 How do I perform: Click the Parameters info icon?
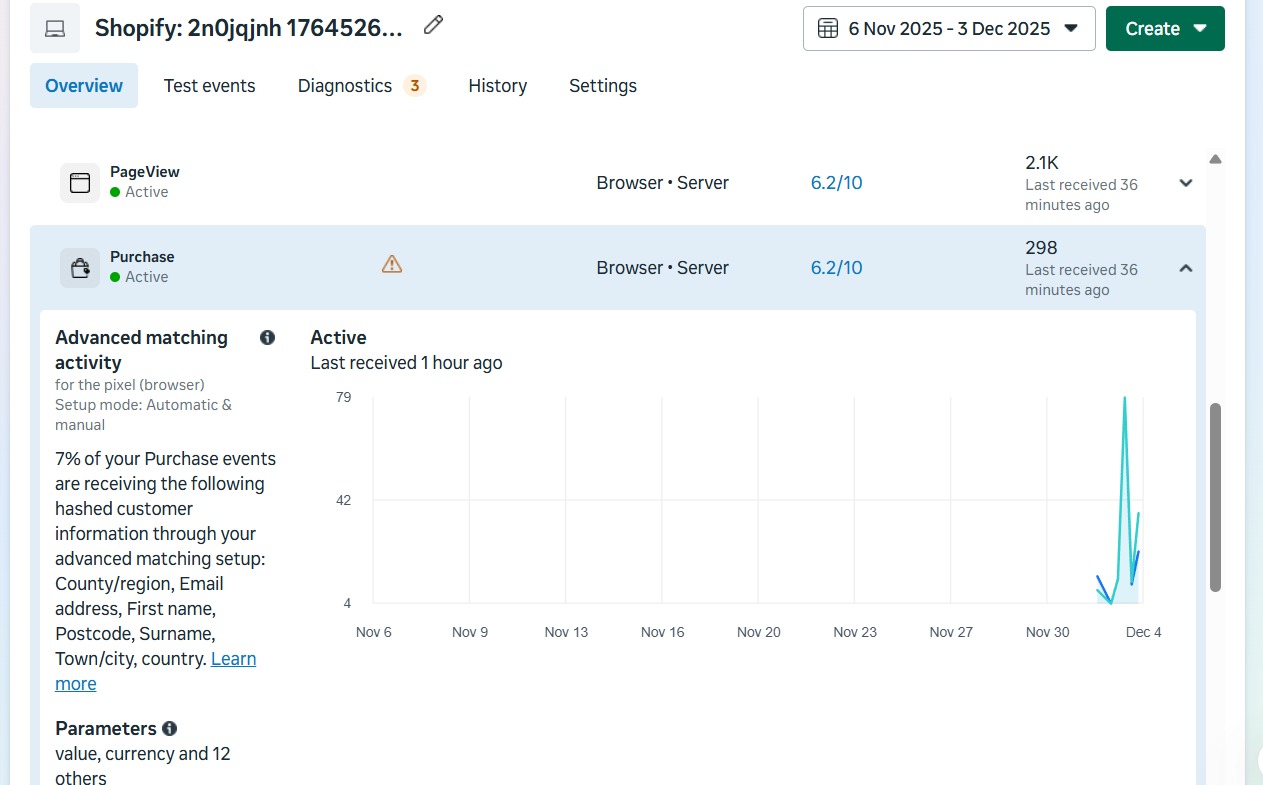(x=170, y=728)
